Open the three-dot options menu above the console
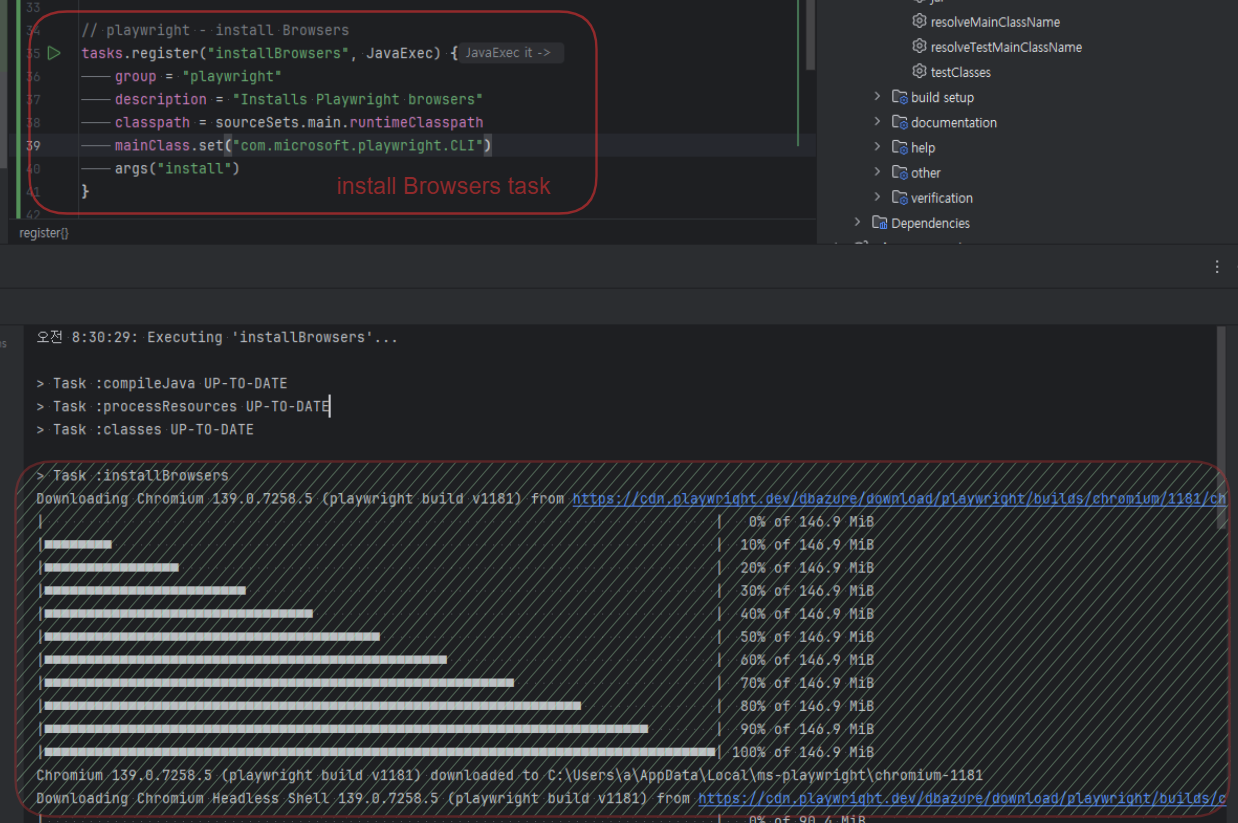This screenshot has height=823, width=1238. click(x=1217, y=267)
